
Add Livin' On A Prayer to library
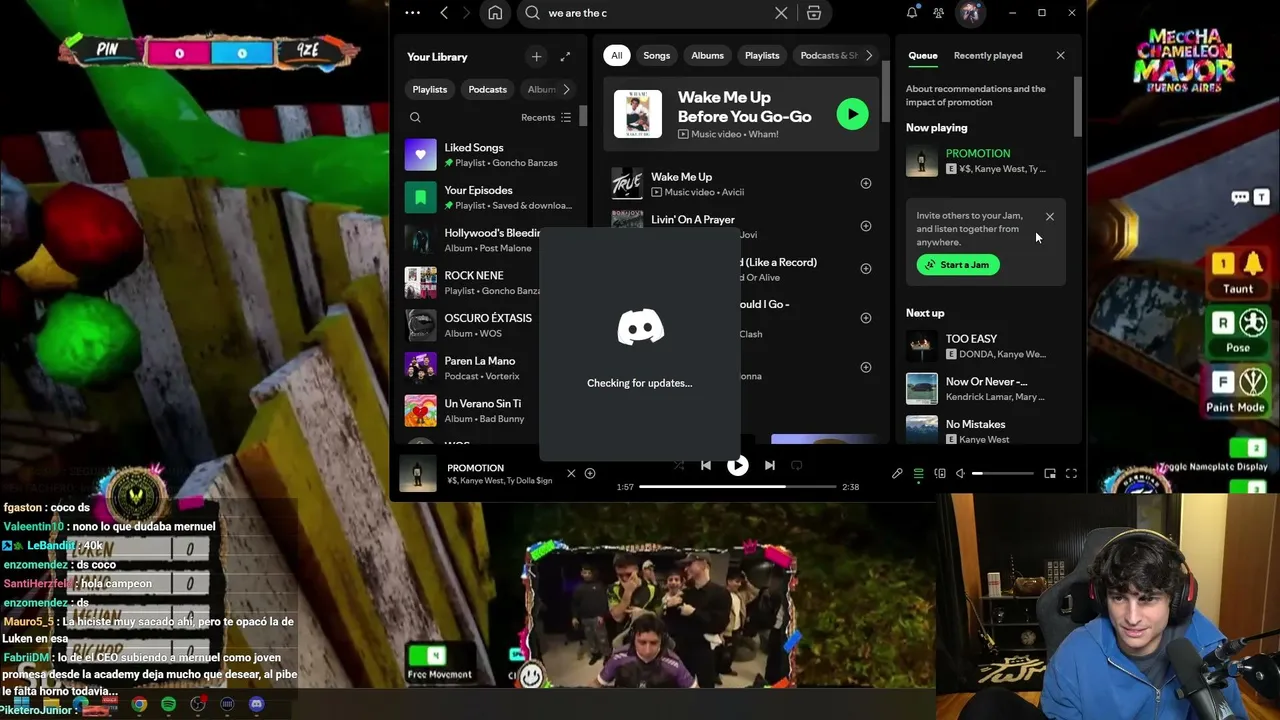tap(866, 226)
